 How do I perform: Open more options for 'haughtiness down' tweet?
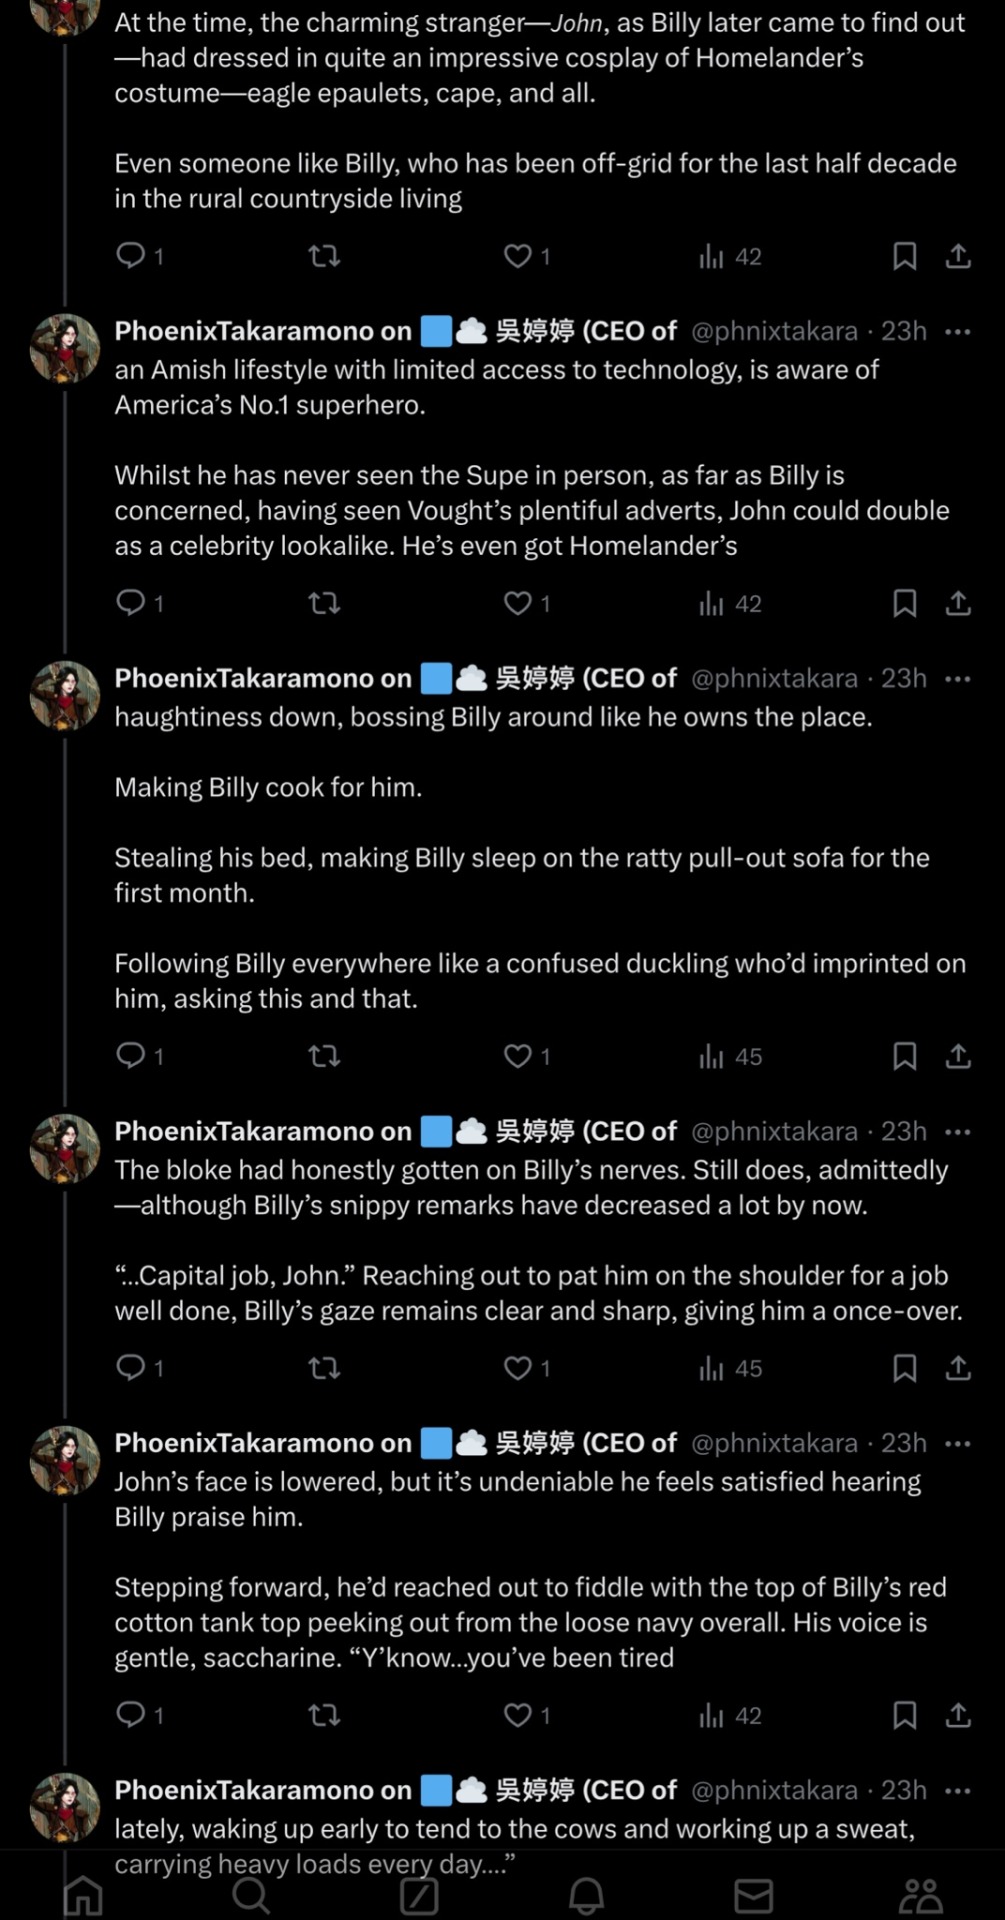(958, 679)
